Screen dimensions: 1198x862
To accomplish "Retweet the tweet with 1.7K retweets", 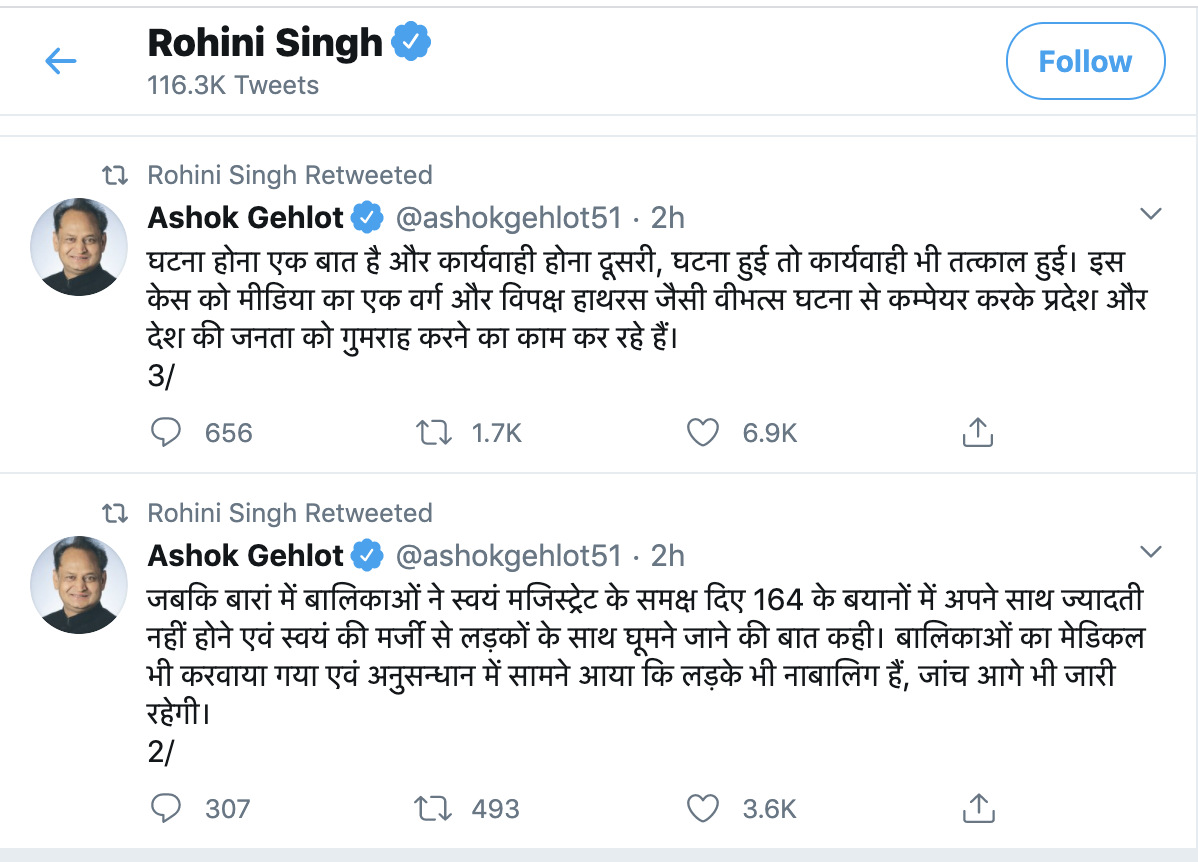I will pos(431,432).
